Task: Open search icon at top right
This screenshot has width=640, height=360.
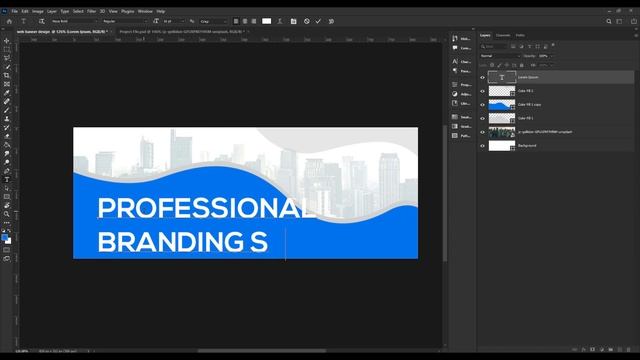Action: pyautogui.click(x=609, y=21)
